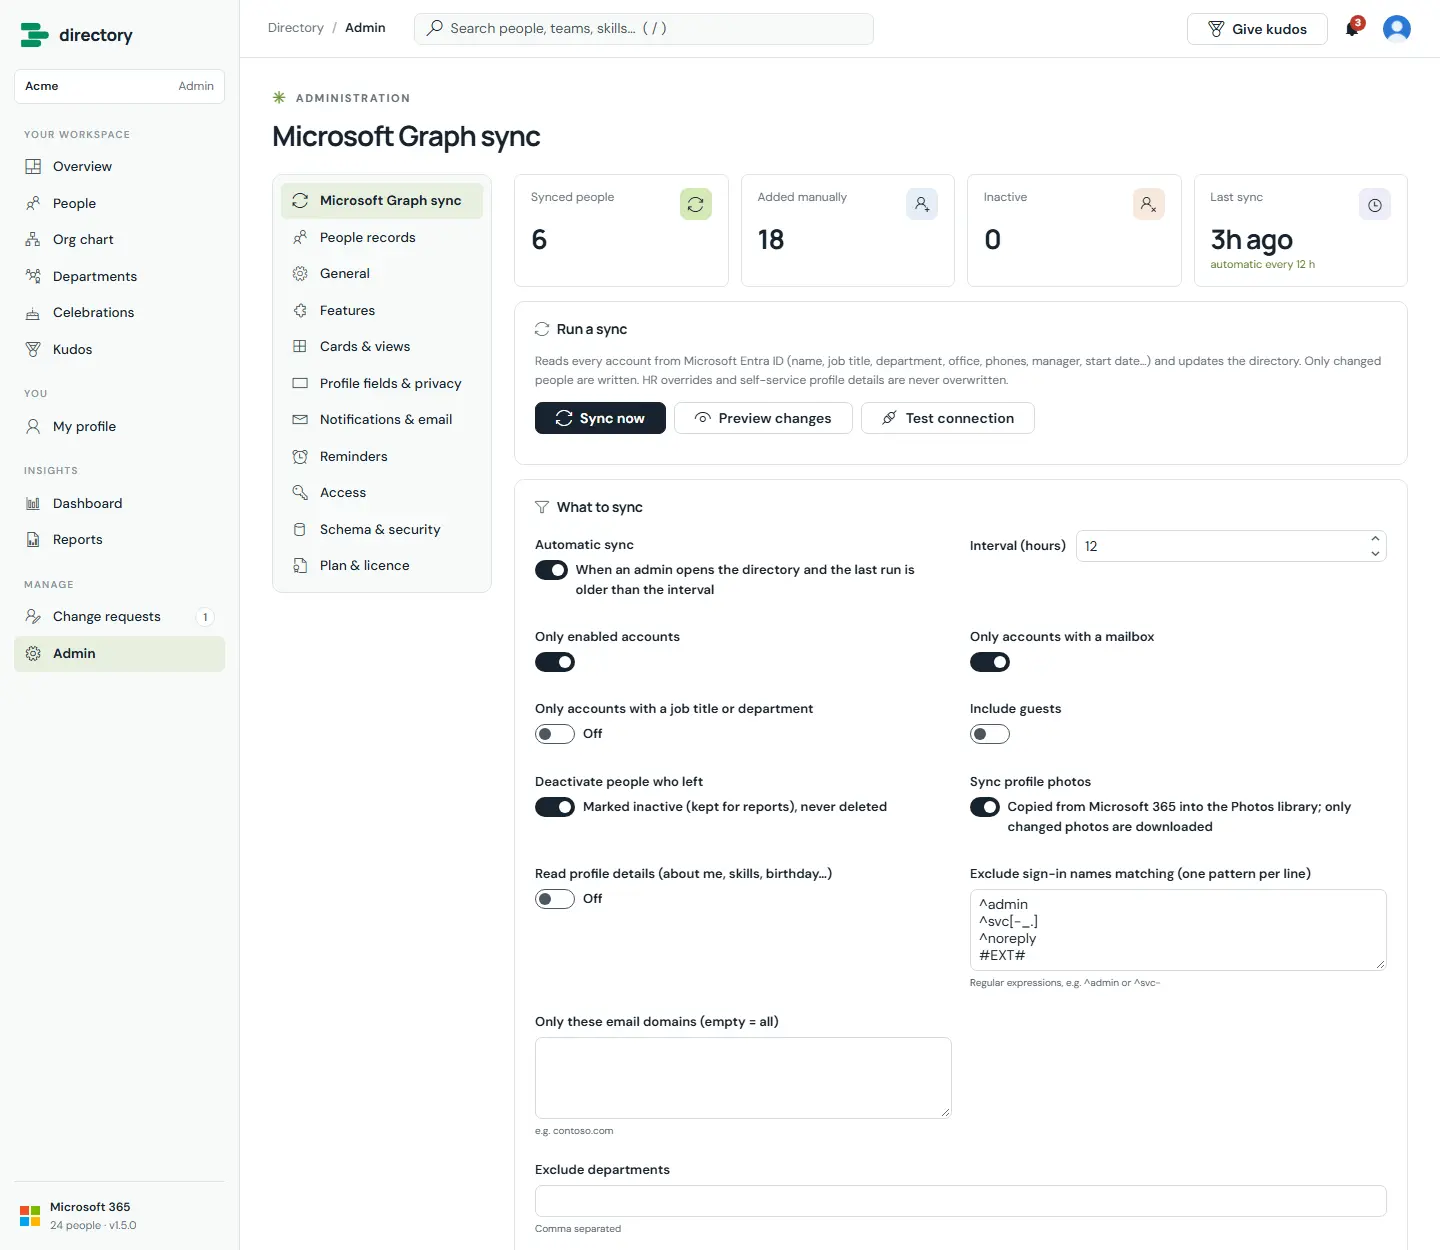
Task: Open the user avatar menu
Action: tap(1396, 28)
